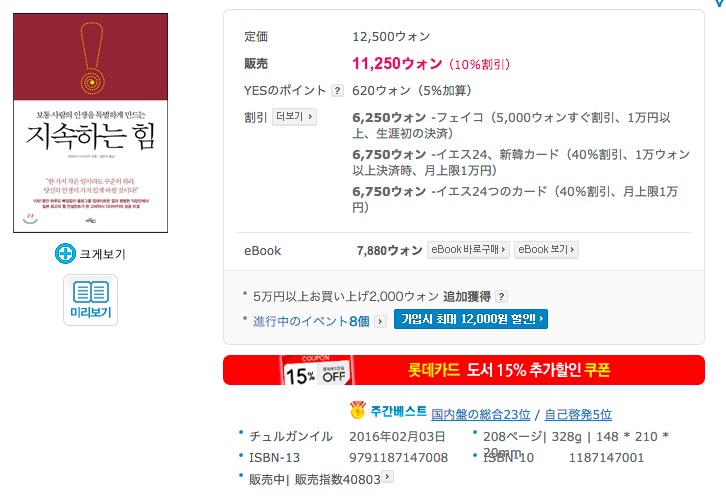Open the 미리보기 book preview icon
Screen dimensions: 726x496
[x=91, y=300]
